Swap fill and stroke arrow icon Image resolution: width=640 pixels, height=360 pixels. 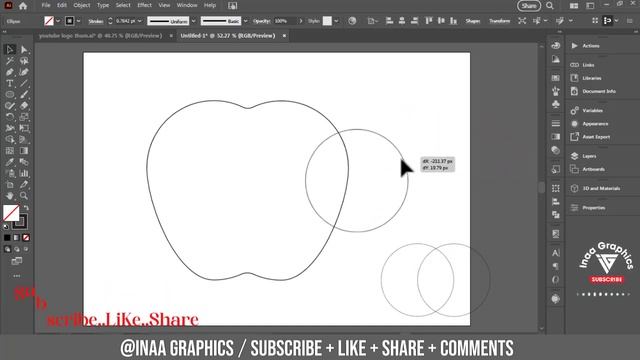click(27, 208)
